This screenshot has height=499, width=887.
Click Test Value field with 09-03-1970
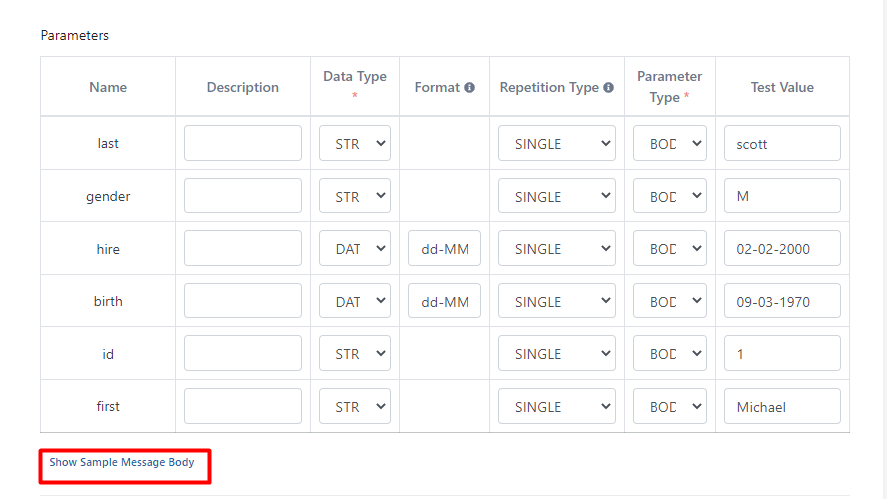click(x=782, y=301)
